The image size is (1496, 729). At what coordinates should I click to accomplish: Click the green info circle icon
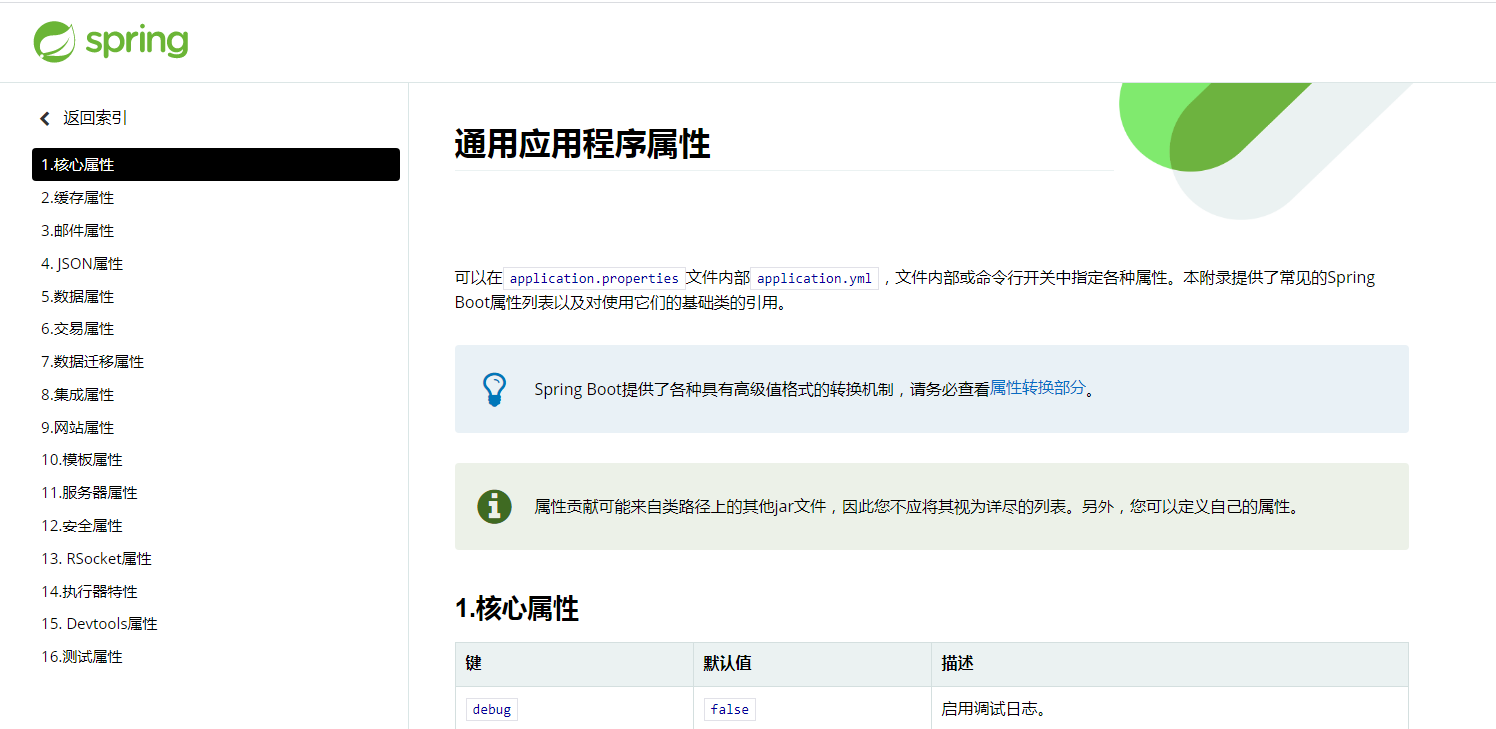494,506
